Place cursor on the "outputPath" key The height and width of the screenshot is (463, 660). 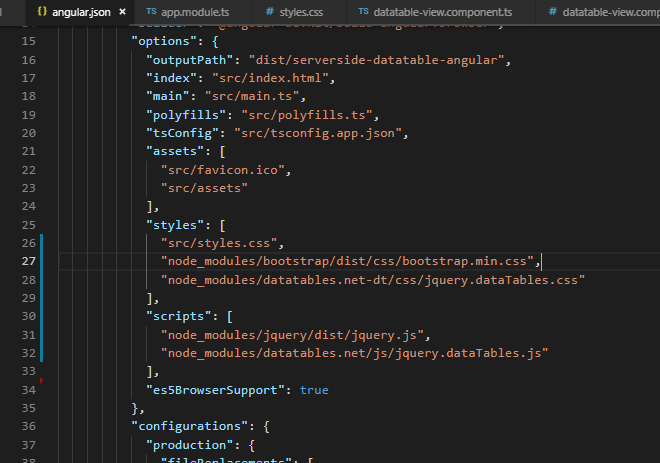click(185, 61)
